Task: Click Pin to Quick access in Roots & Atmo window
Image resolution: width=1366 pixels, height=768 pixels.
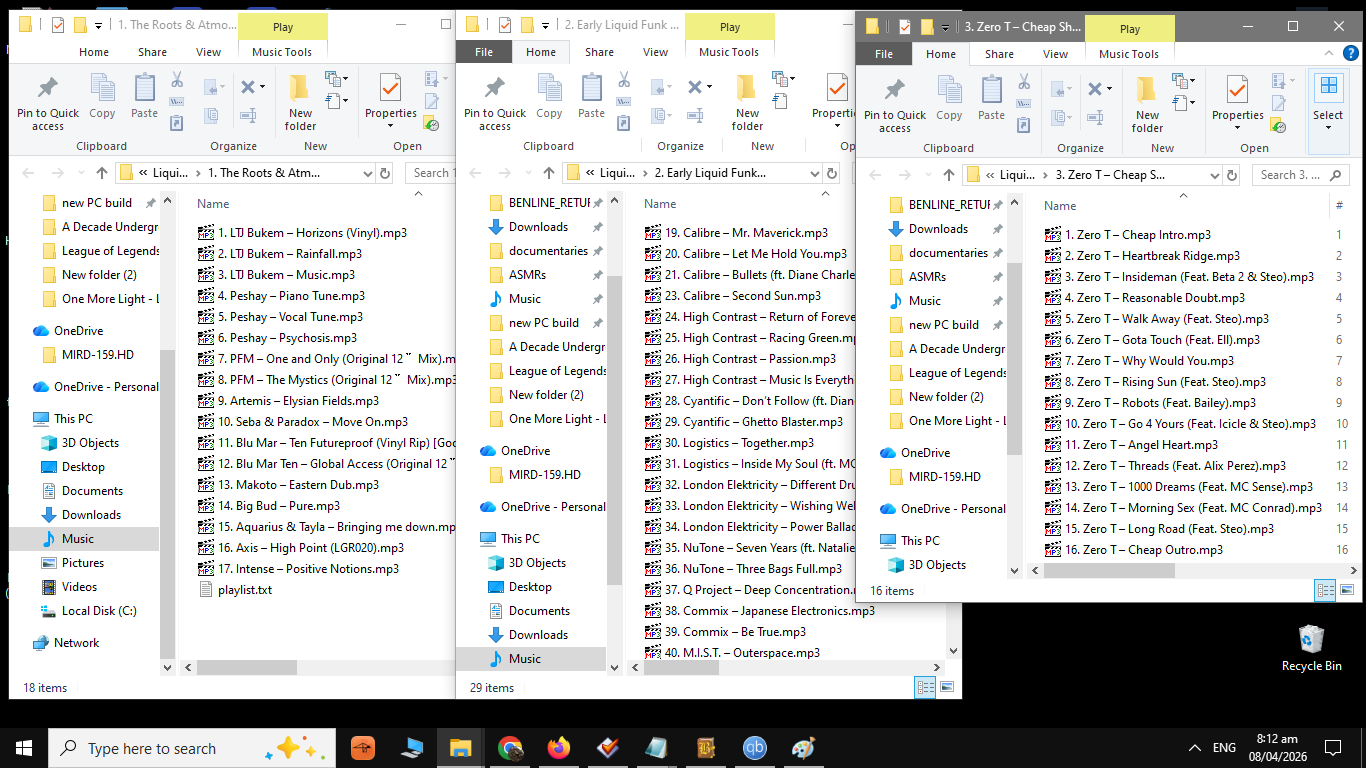Action: pos(48,101)
